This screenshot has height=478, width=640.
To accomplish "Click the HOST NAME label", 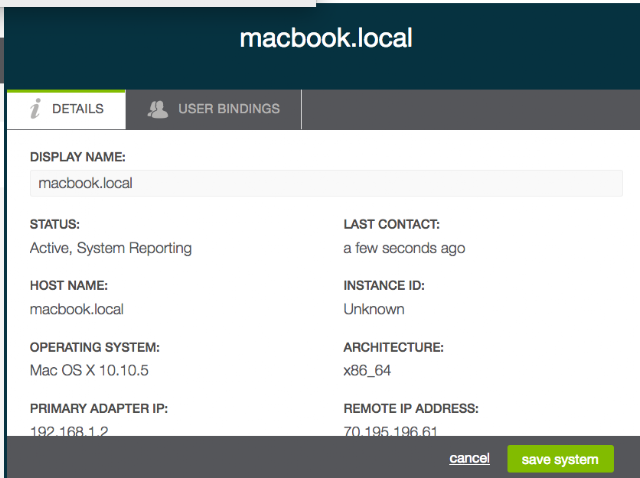I will (x=69, y=286).
